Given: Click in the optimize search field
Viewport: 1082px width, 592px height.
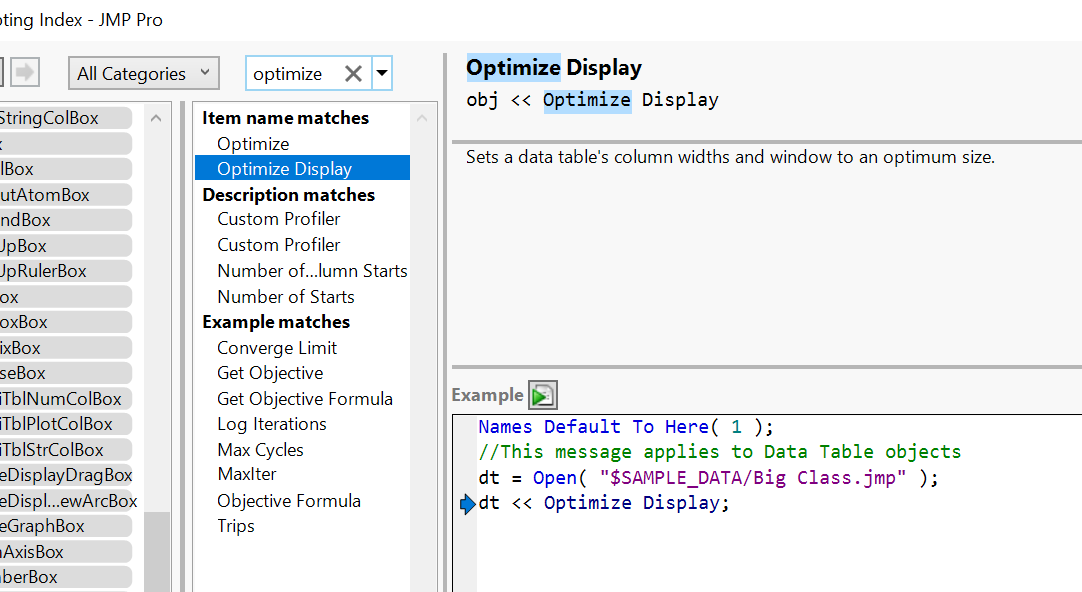Looking at the screenshot, I should [x=293, y=73].
